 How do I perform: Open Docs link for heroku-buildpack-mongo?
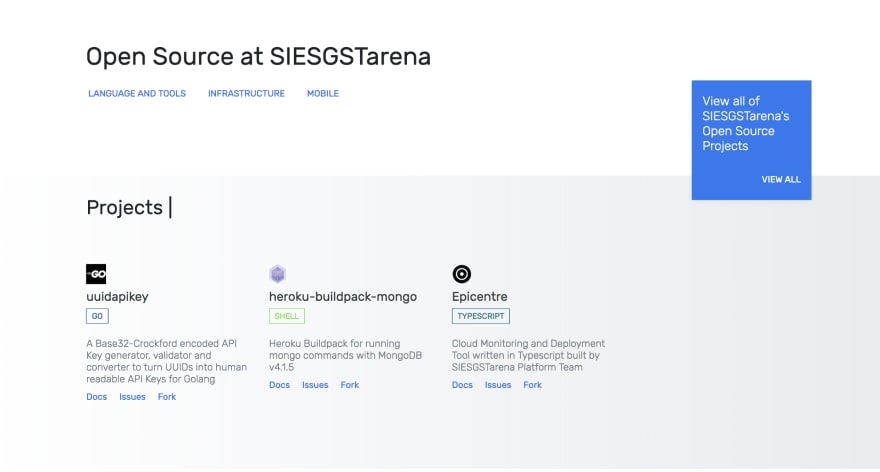[x=279, y=385]
